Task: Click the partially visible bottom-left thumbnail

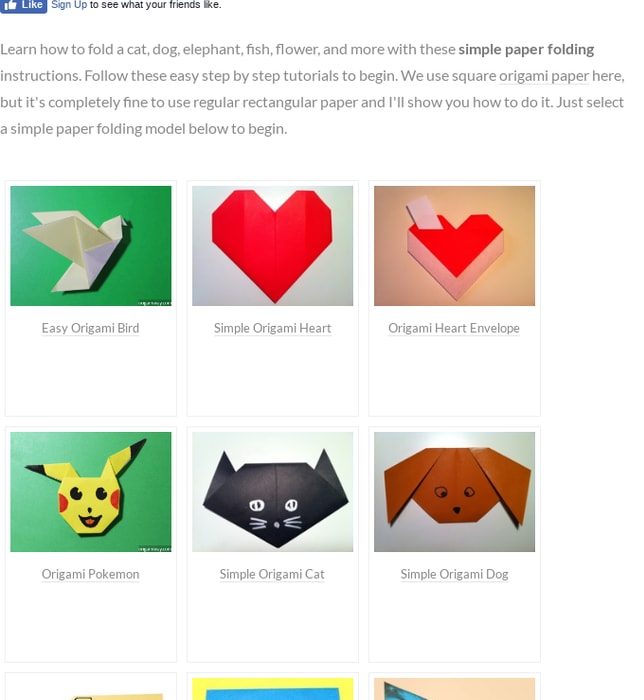Action: [x=91, y=689]
